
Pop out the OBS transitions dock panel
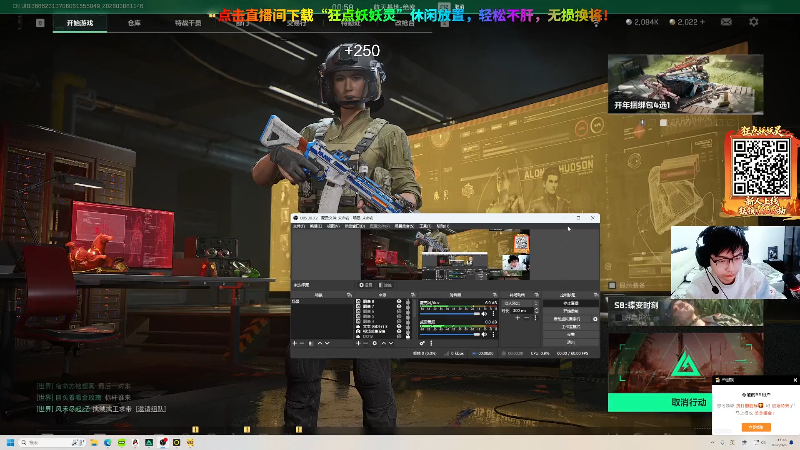coord(536,294)
